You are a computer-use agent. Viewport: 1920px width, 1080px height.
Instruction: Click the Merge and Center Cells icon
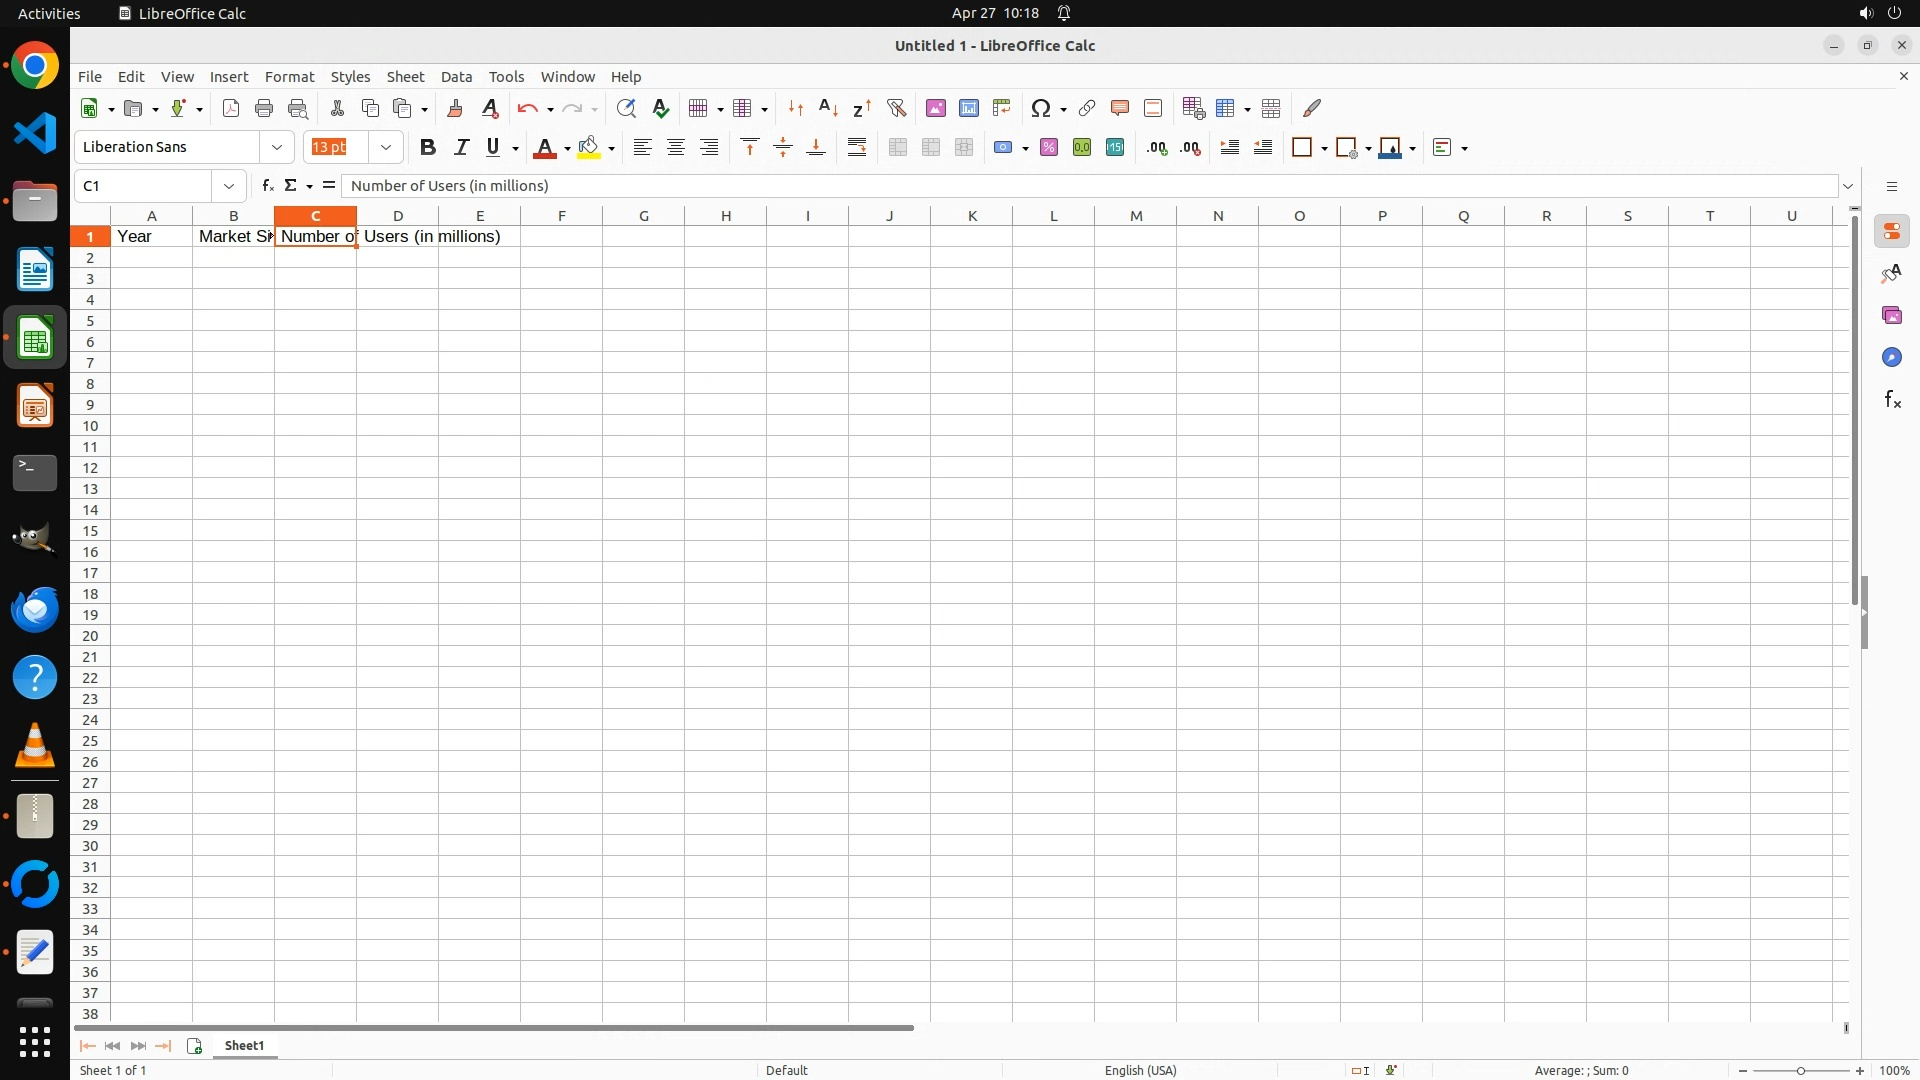(897, 148)
